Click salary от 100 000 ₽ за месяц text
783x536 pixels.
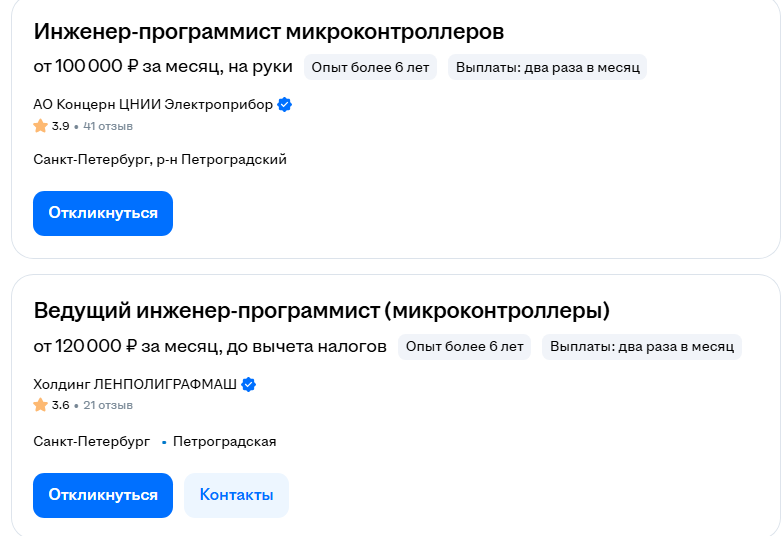point(163,67)
